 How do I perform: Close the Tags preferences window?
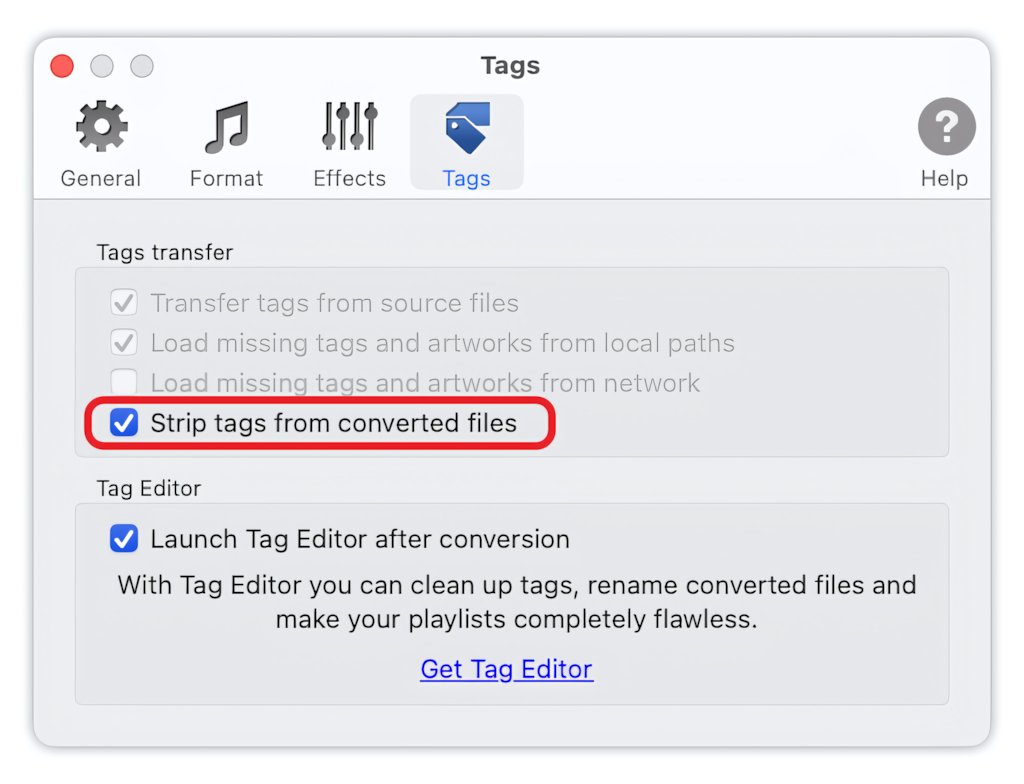pyautogui.click(x=62, y=66)
